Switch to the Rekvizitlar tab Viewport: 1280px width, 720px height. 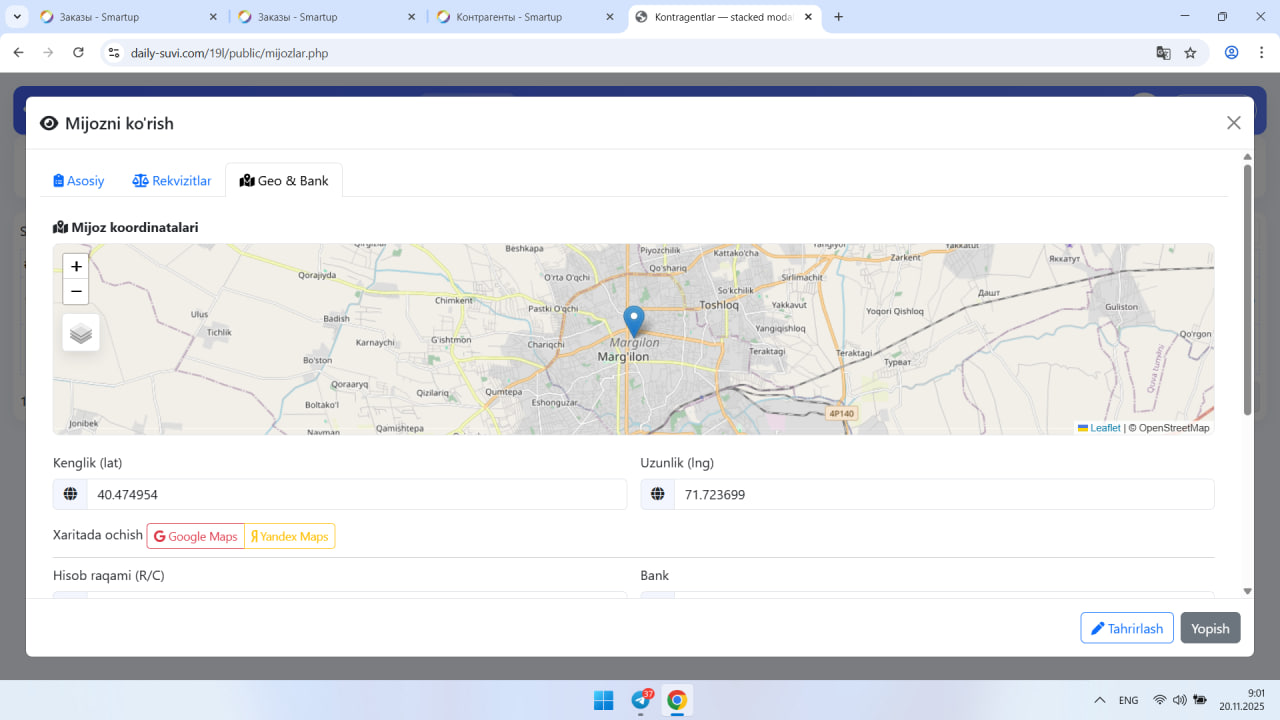pos(172,181)
